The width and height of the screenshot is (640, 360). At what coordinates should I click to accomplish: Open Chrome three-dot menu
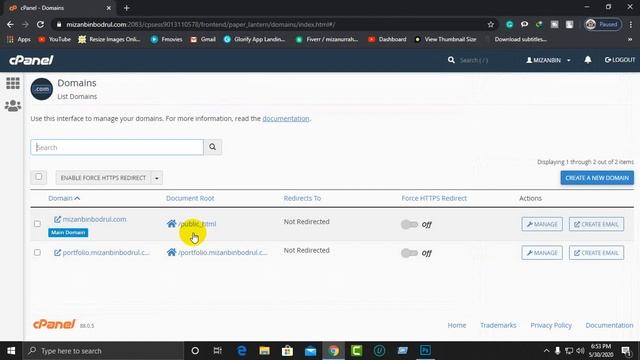point(631,24)
